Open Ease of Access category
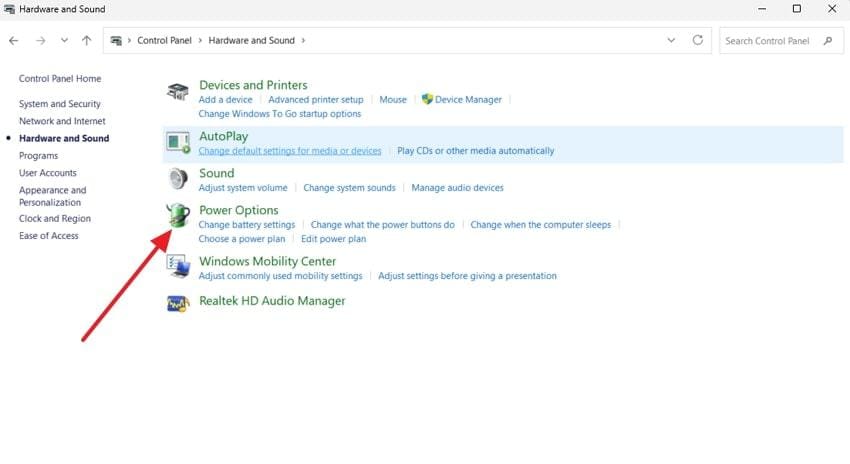The height and width of the screenshot is (464, 850). [x=49, y=236]
